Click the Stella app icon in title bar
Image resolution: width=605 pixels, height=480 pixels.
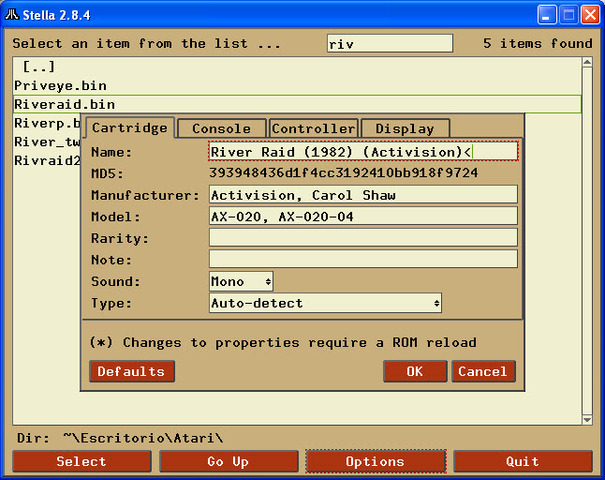(x=13, y=14)
